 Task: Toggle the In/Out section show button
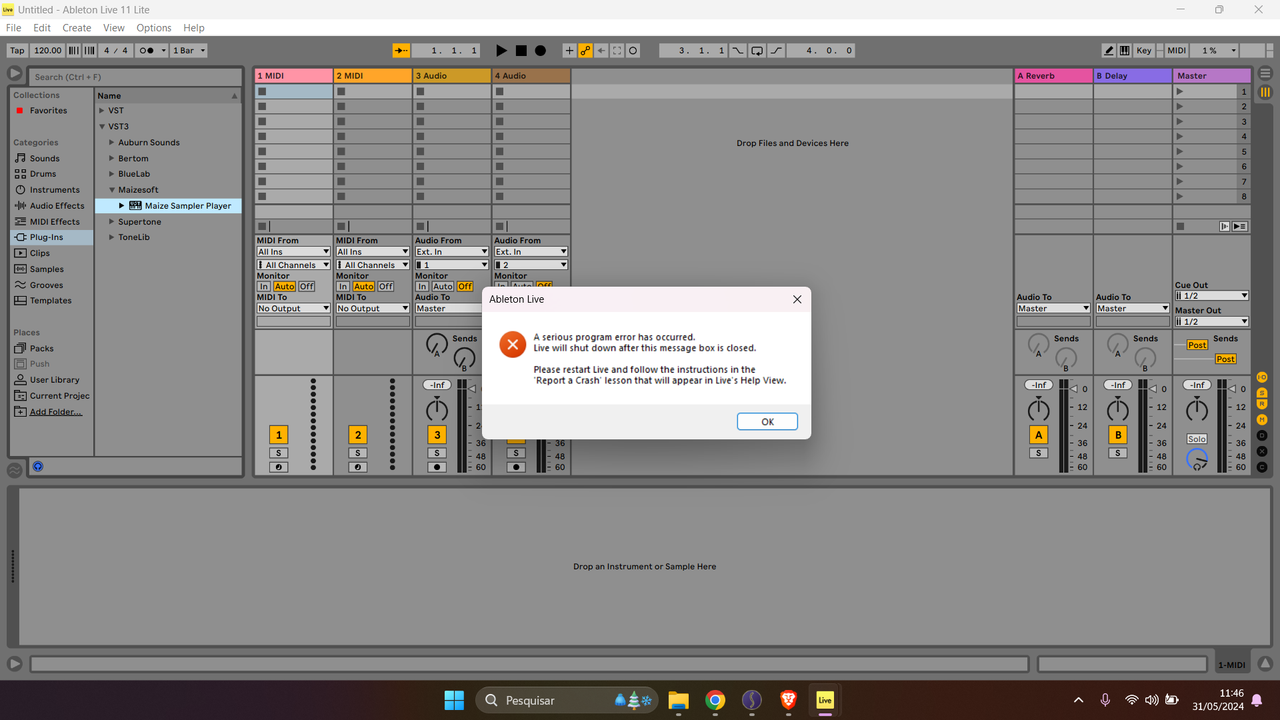1262,377
